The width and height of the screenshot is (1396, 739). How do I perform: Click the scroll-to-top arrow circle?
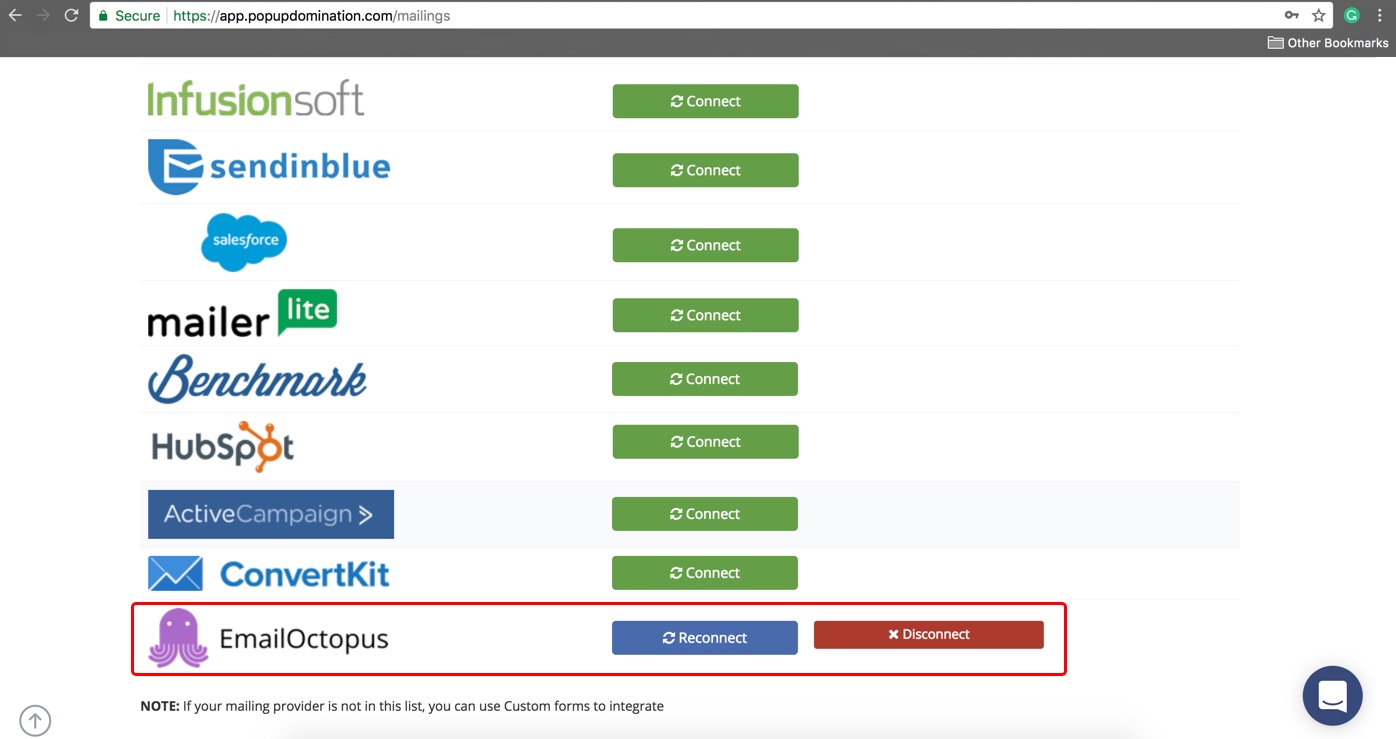35,720
